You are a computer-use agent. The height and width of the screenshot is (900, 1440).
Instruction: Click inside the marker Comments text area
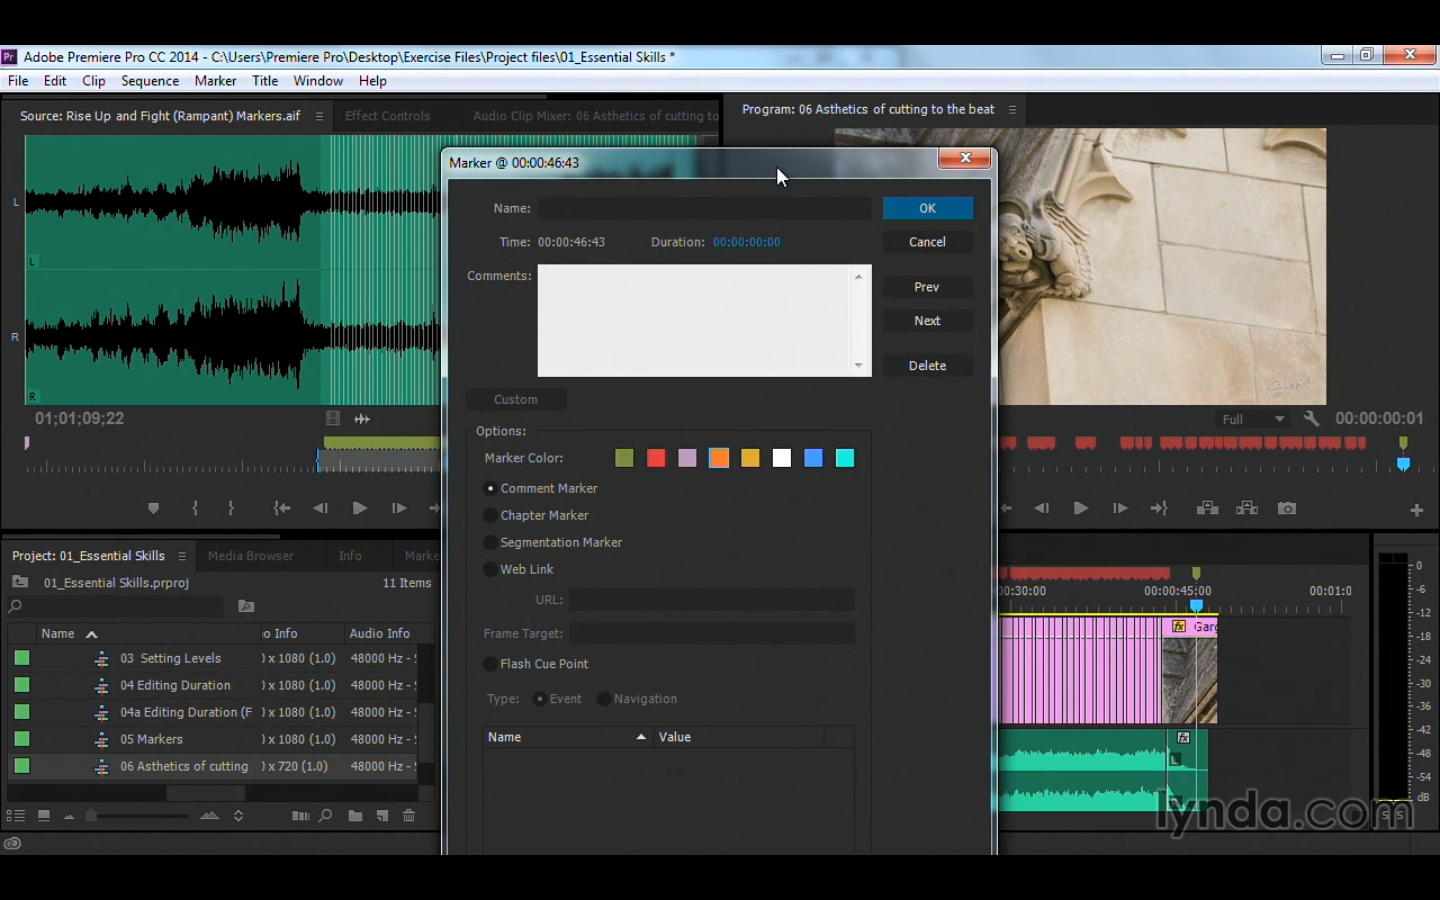click(695, 321)
